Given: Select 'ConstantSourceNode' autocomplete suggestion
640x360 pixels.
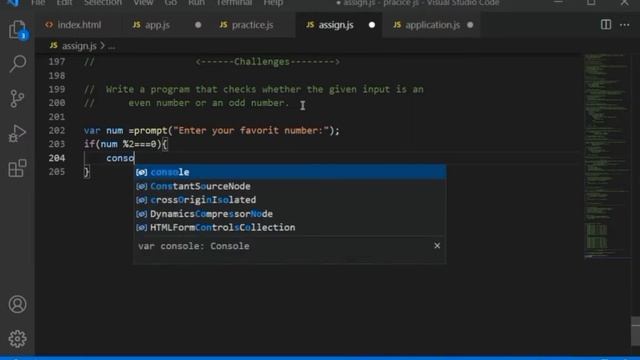Looking at the screenshot, I should (x=290, y=186).
